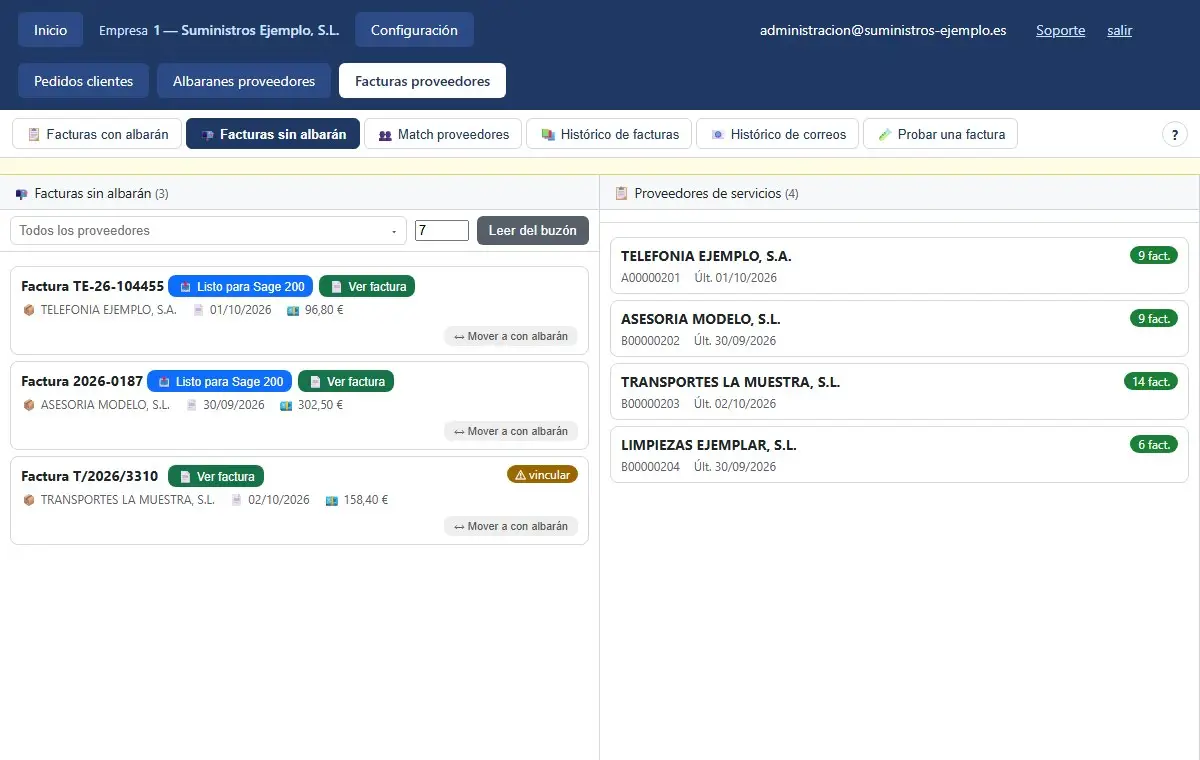This screenshot has width=1200, height=760.
Task: Click the clipboard icon in Proveedores de servicios header
Action: [x=621, y=193]
